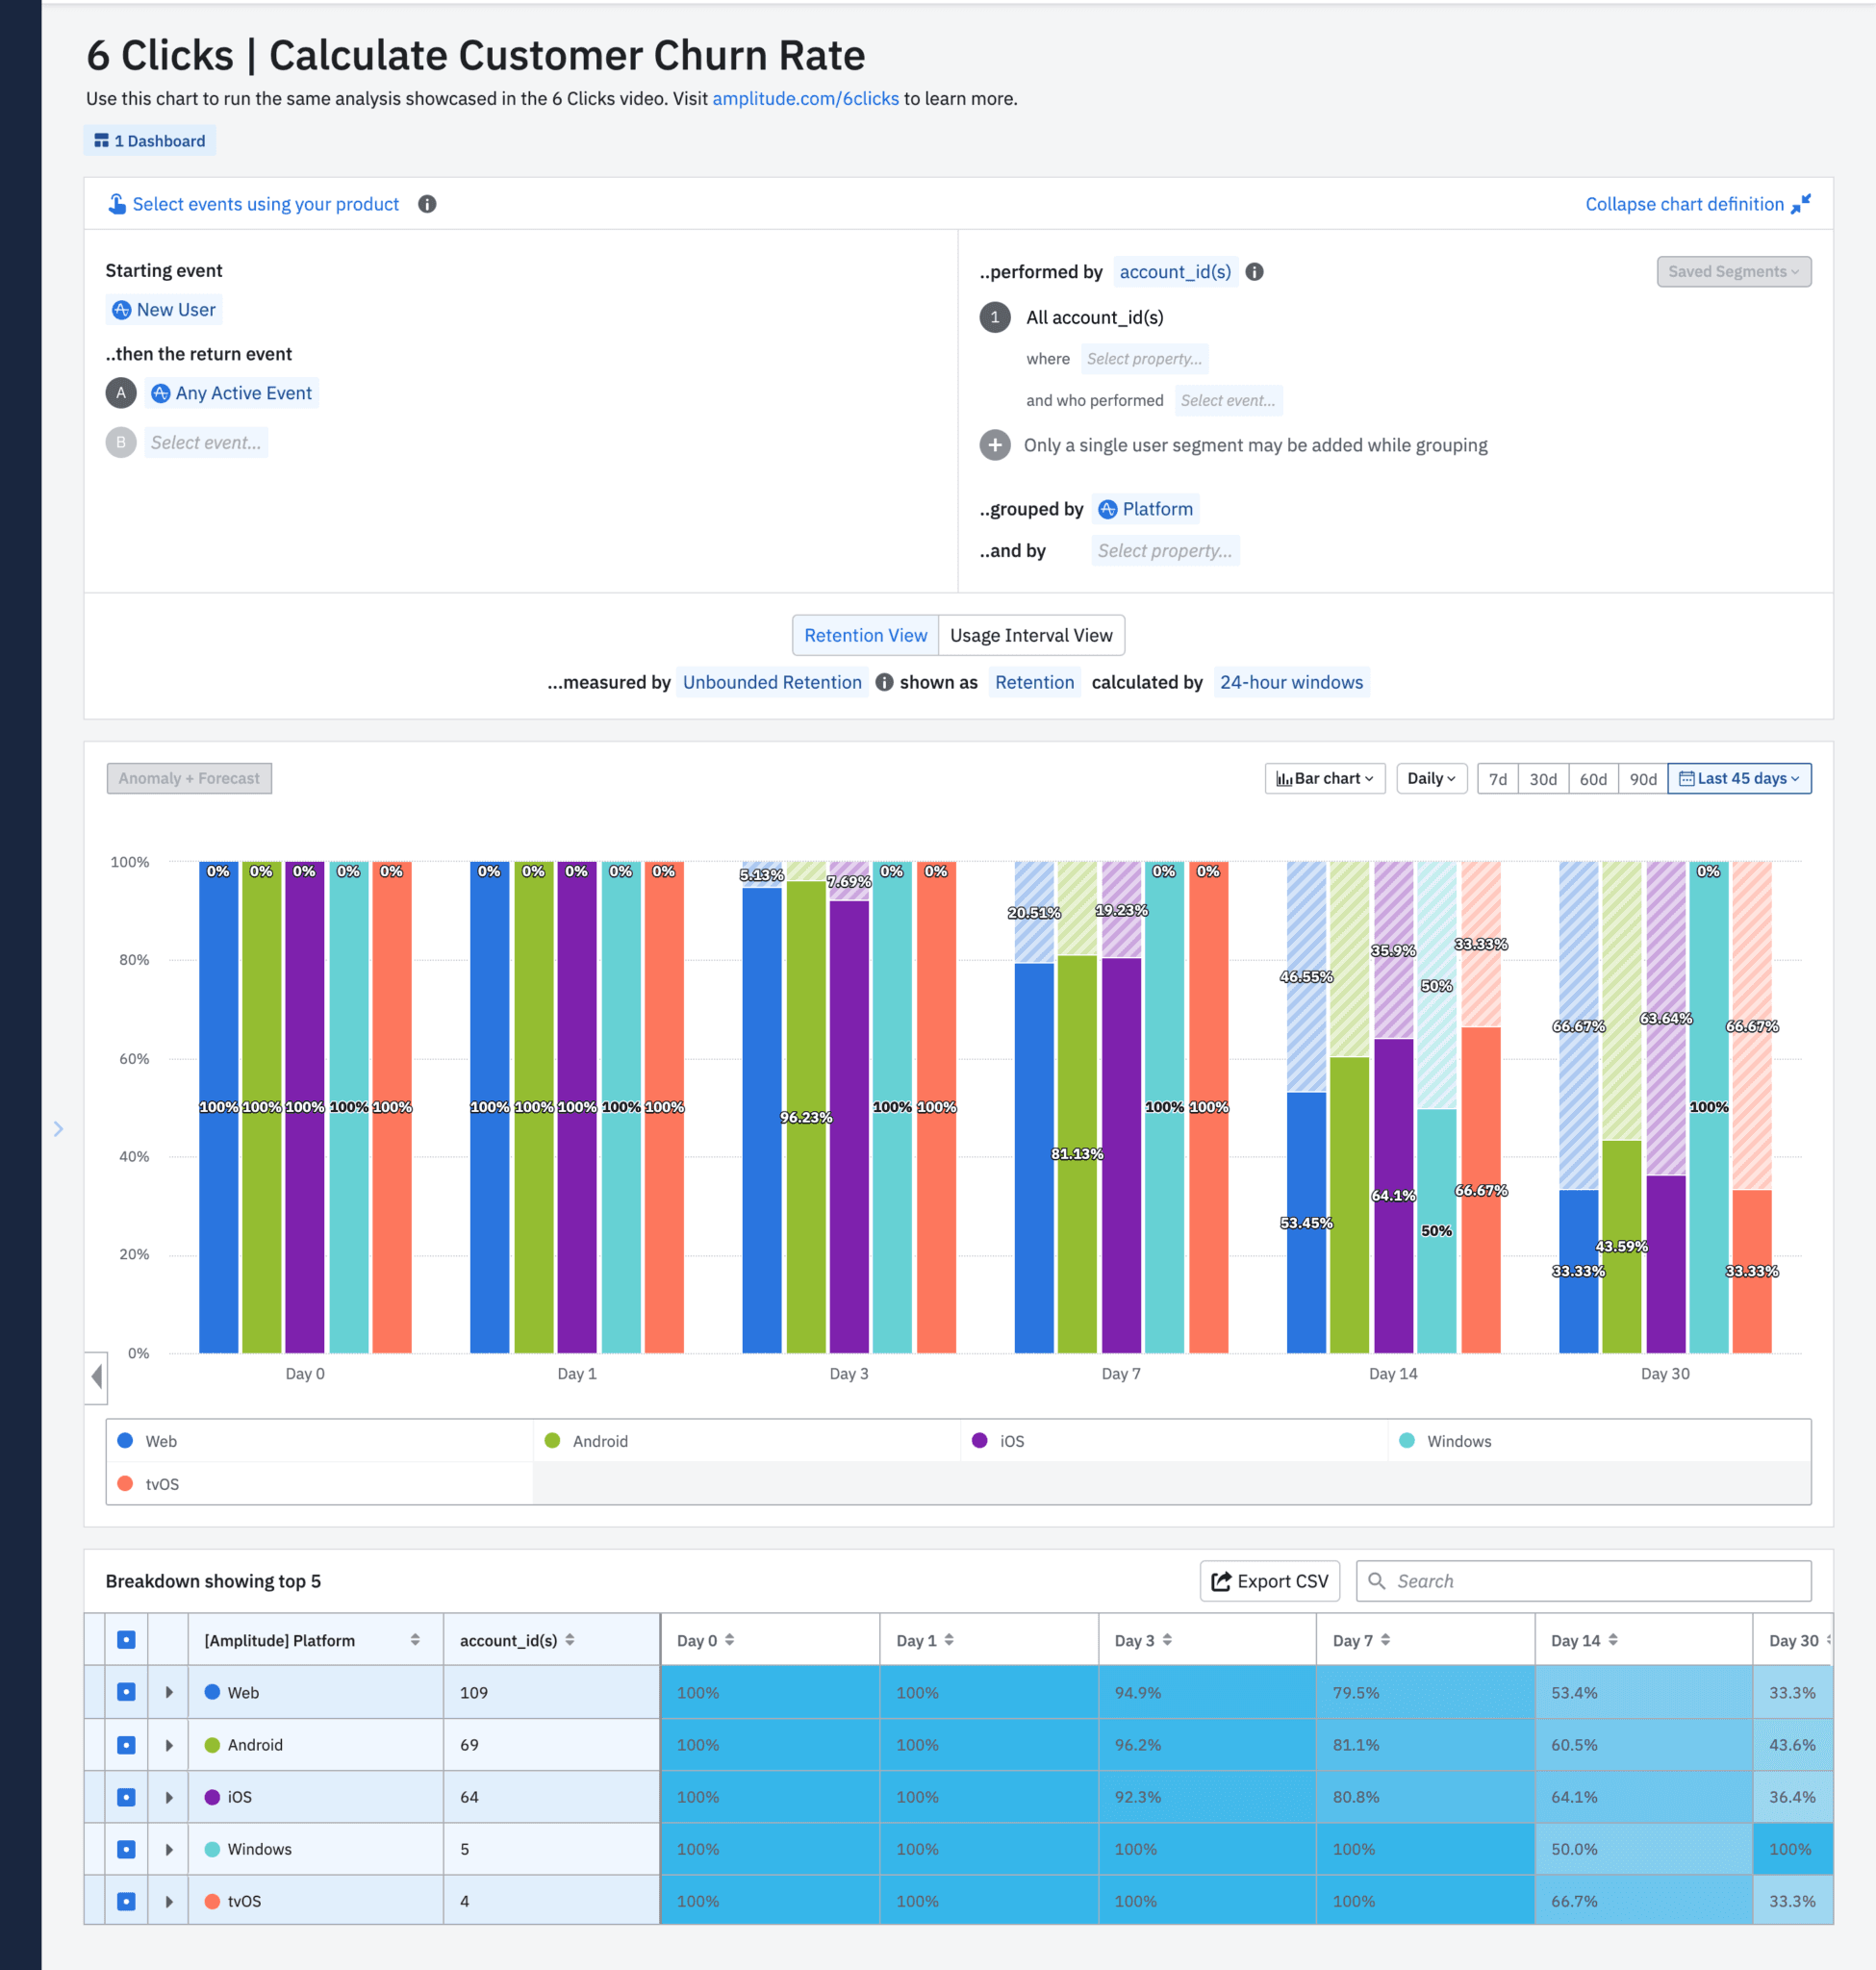Click the purple iOS color swatch in the legend
The image size is (1876, 1970).
(978, 1441)
